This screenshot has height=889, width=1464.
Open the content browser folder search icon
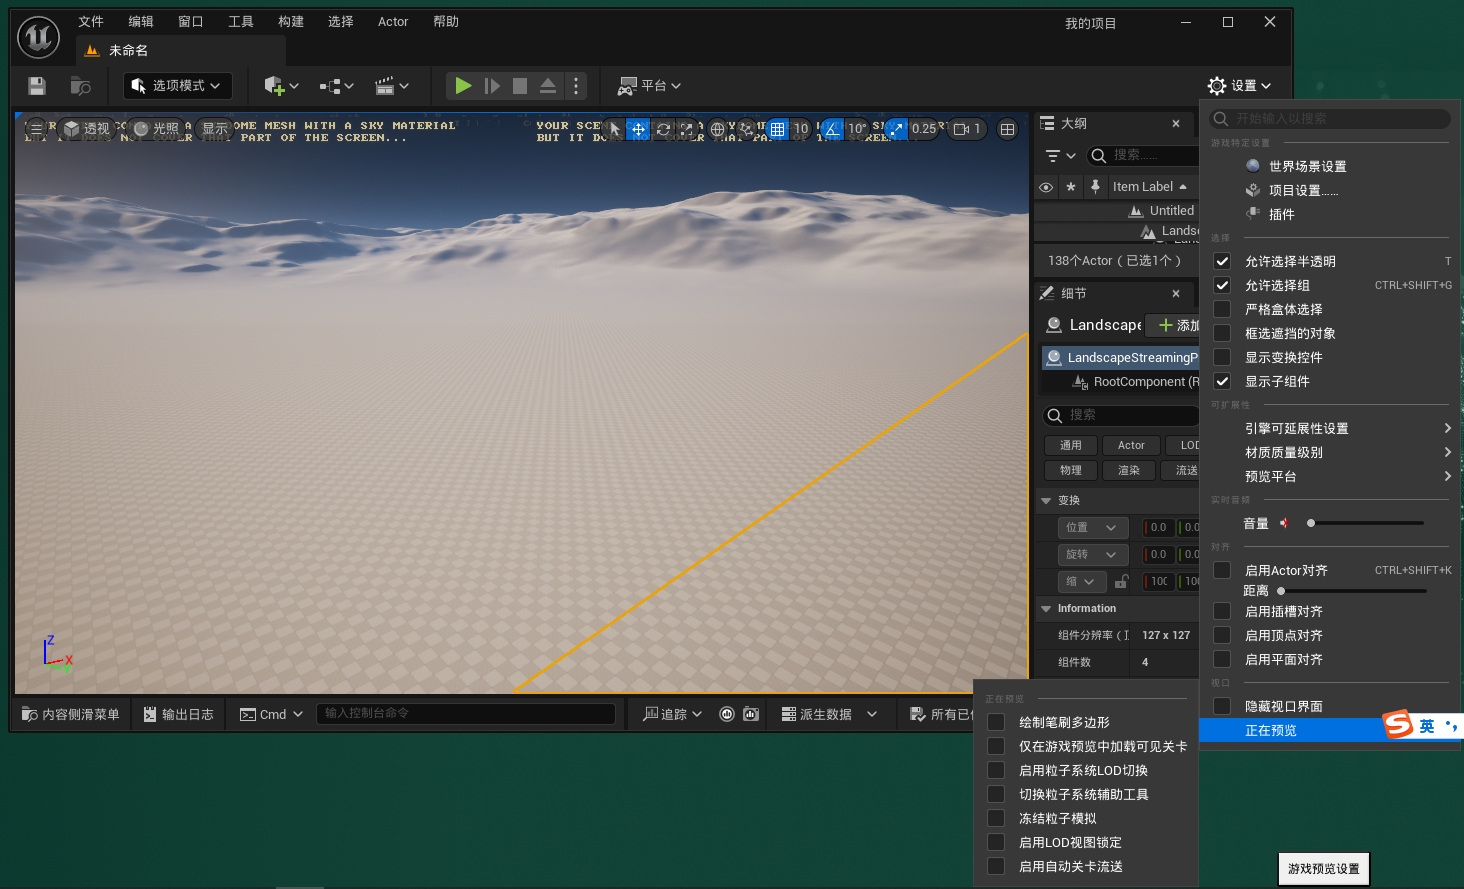(80, 86)
